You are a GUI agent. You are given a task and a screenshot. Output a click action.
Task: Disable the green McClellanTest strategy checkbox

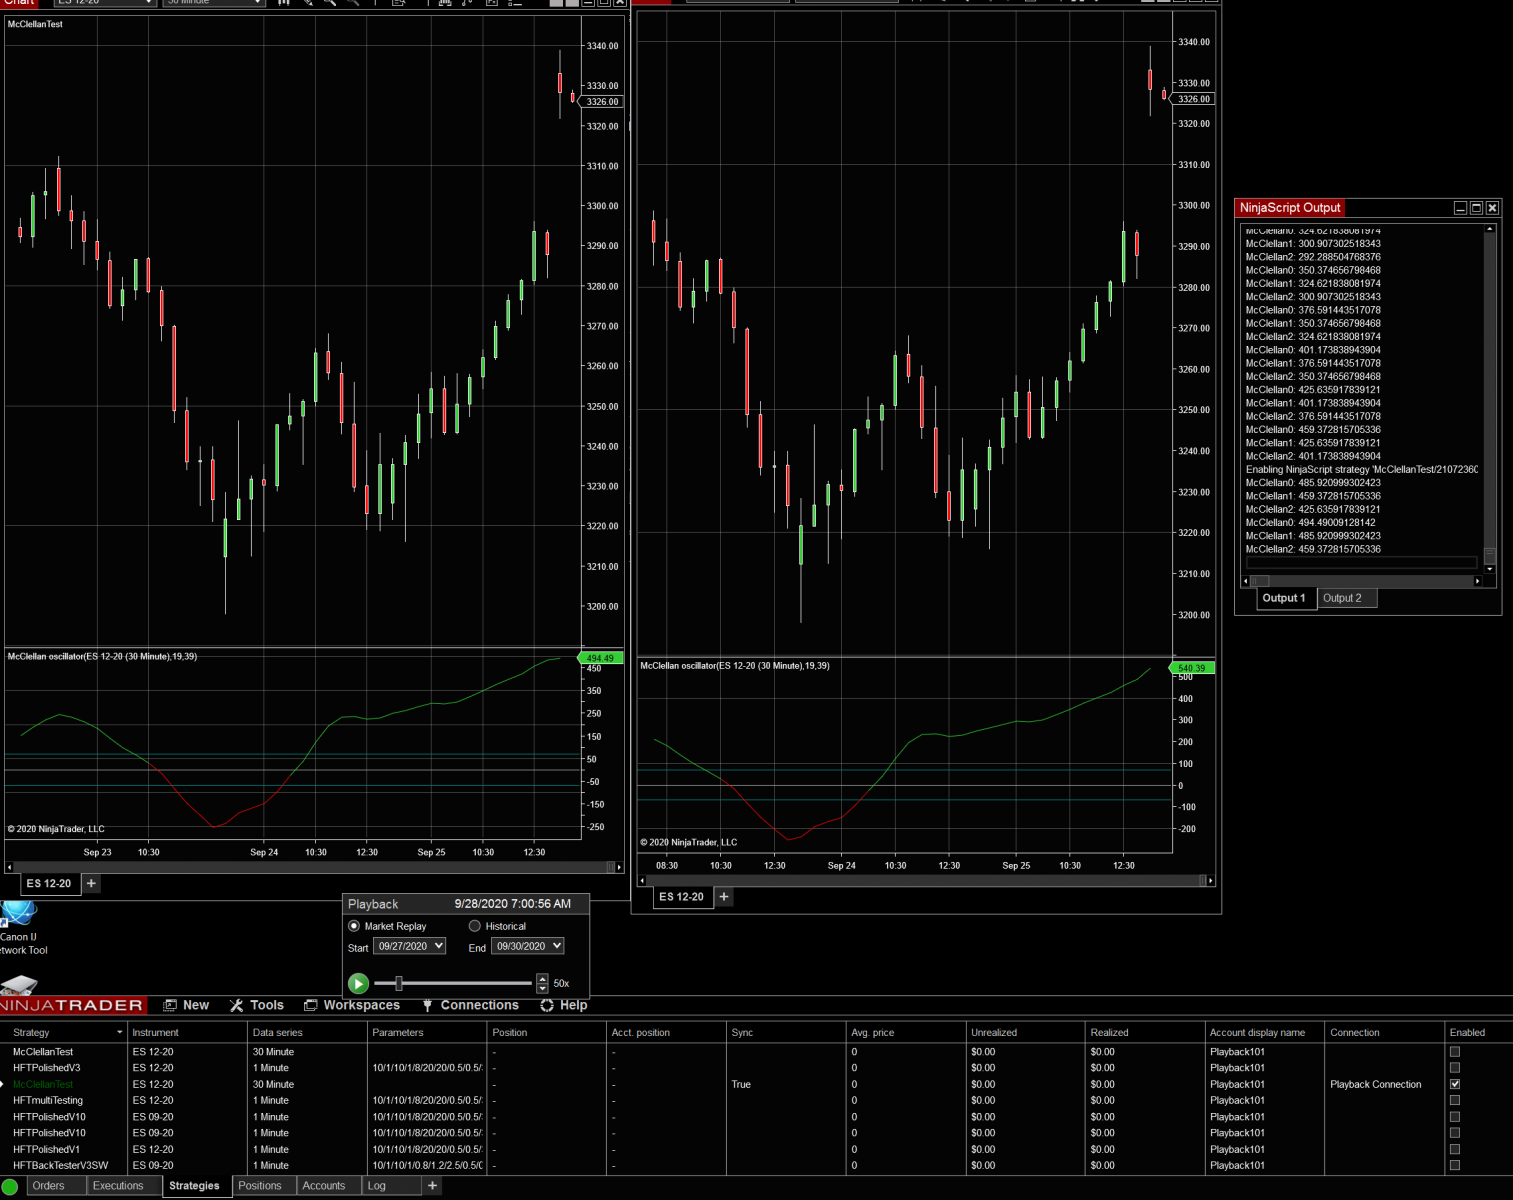1455,1084
